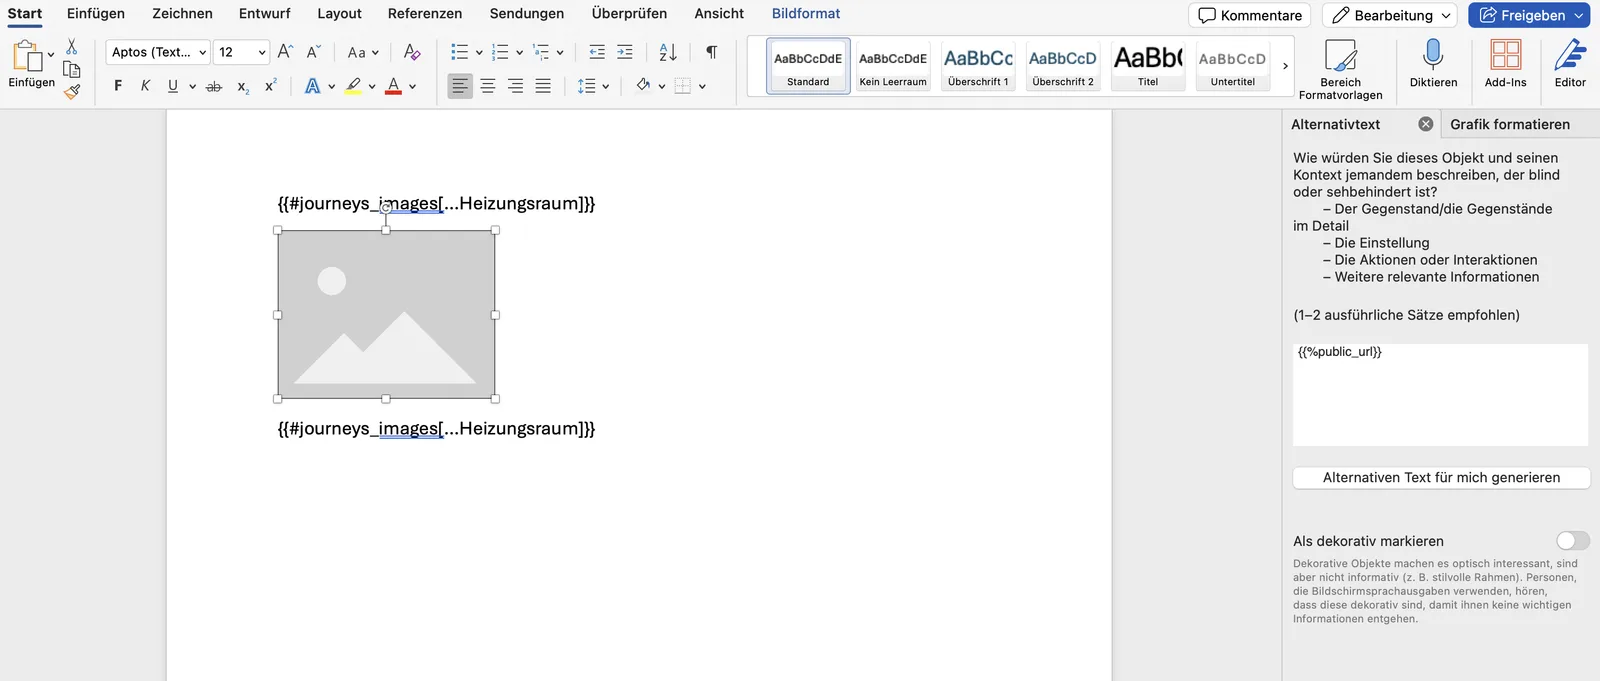Sort text A to Z icon
This screenshot has height=681, width=1600.
pyautogui.click(x=668, y=52)
